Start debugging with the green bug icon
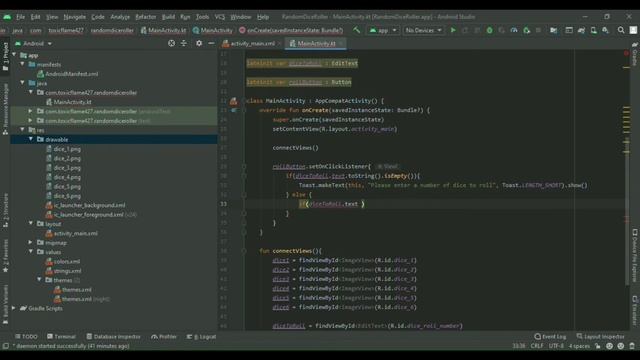The height and width of the screenshot is (360, 640). (489, 30)
